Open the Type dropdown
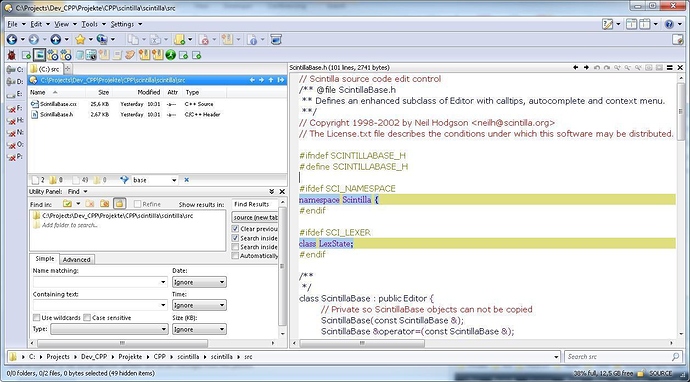 (x=109, y=329)
